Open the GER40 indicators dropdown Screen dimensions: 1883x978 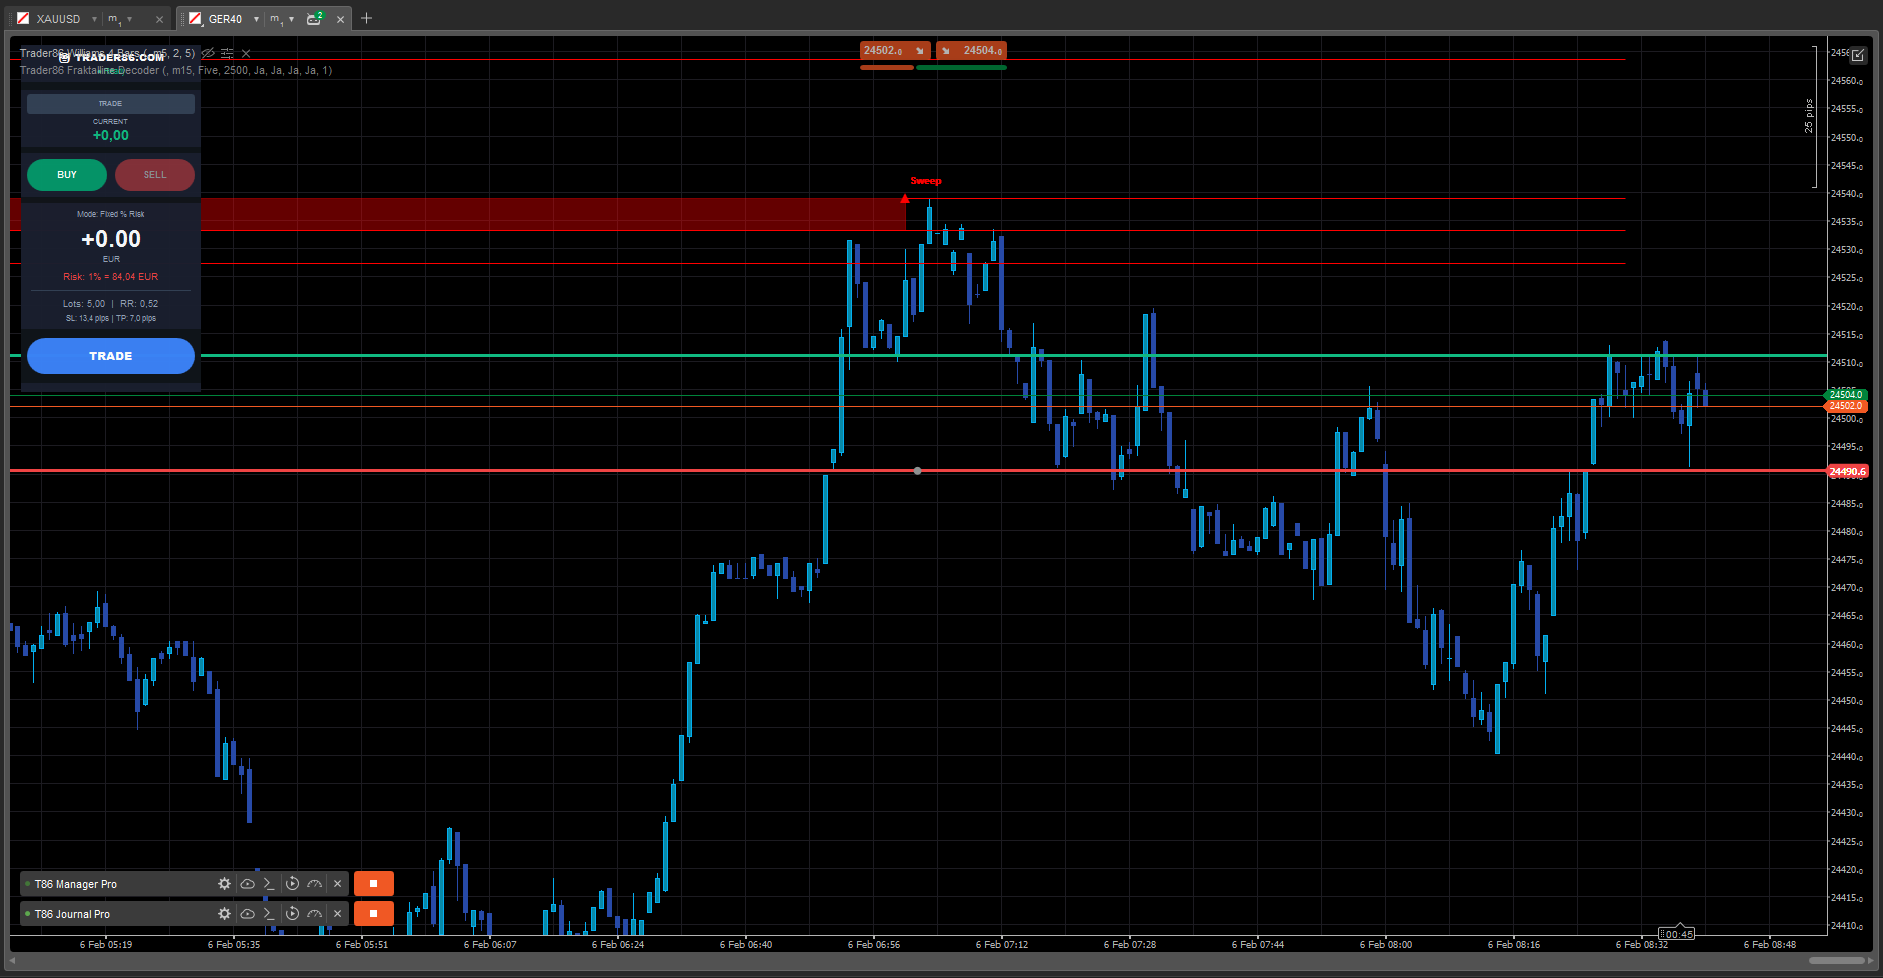point(313,18)
